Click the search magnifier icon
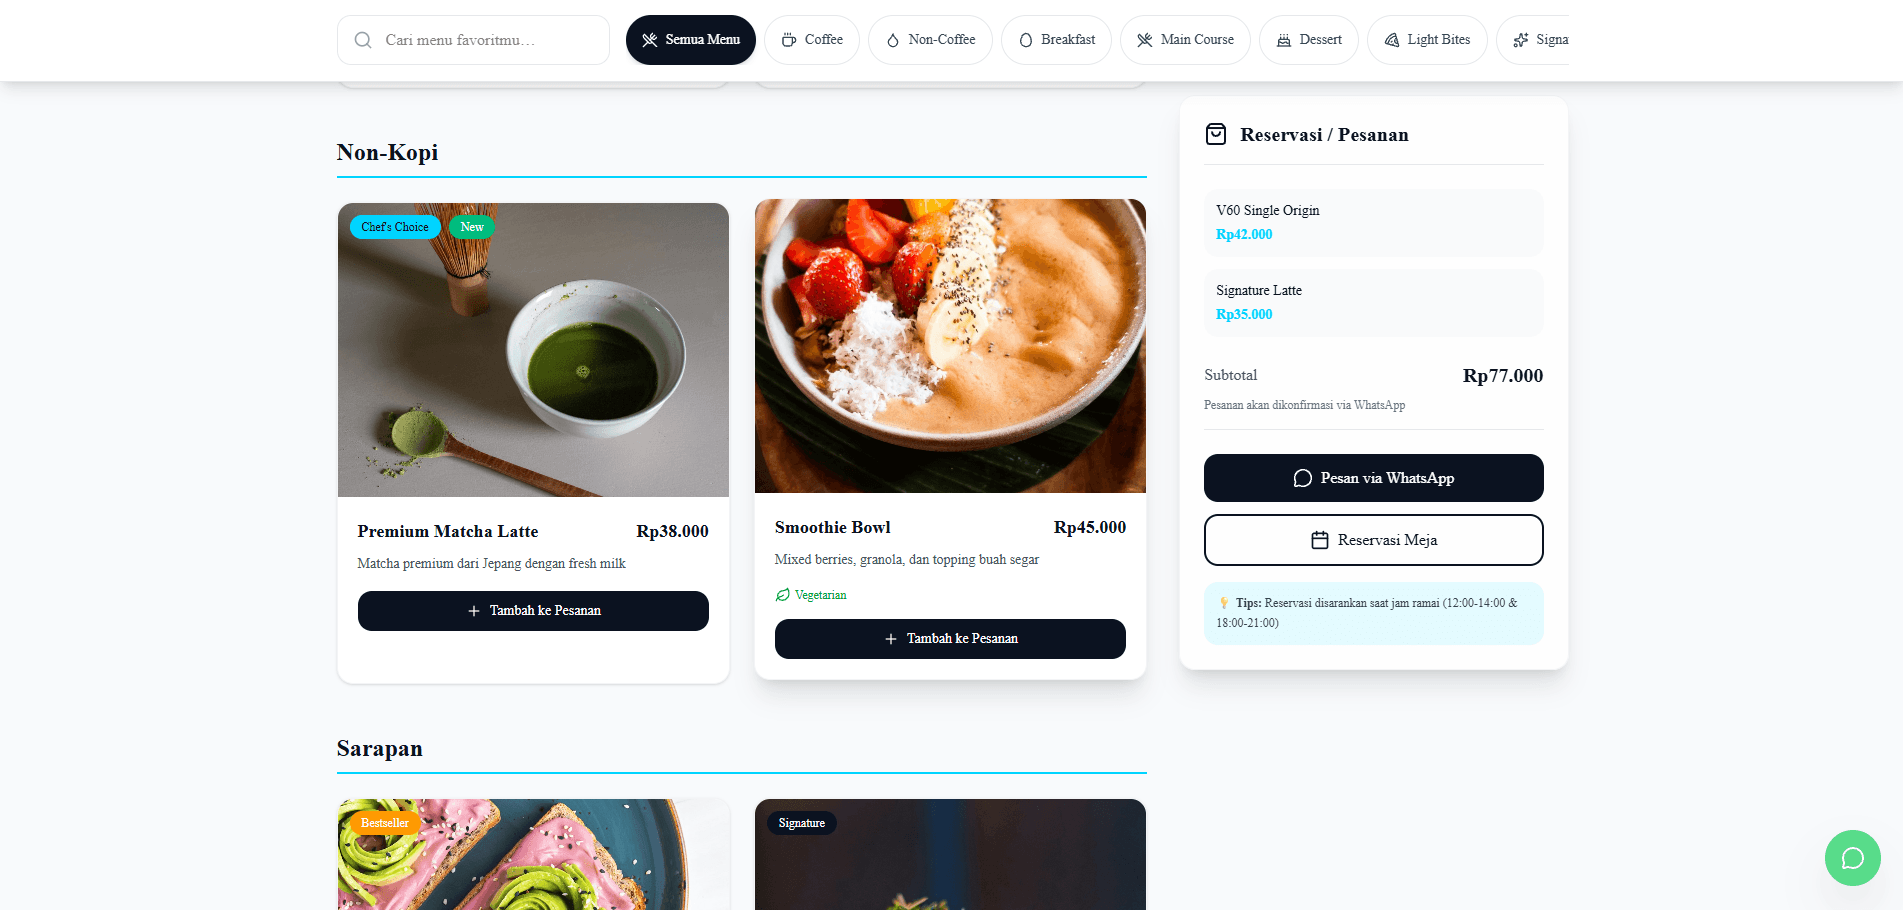The height and width of the screenshot is (910, 1903). (363, 40)
